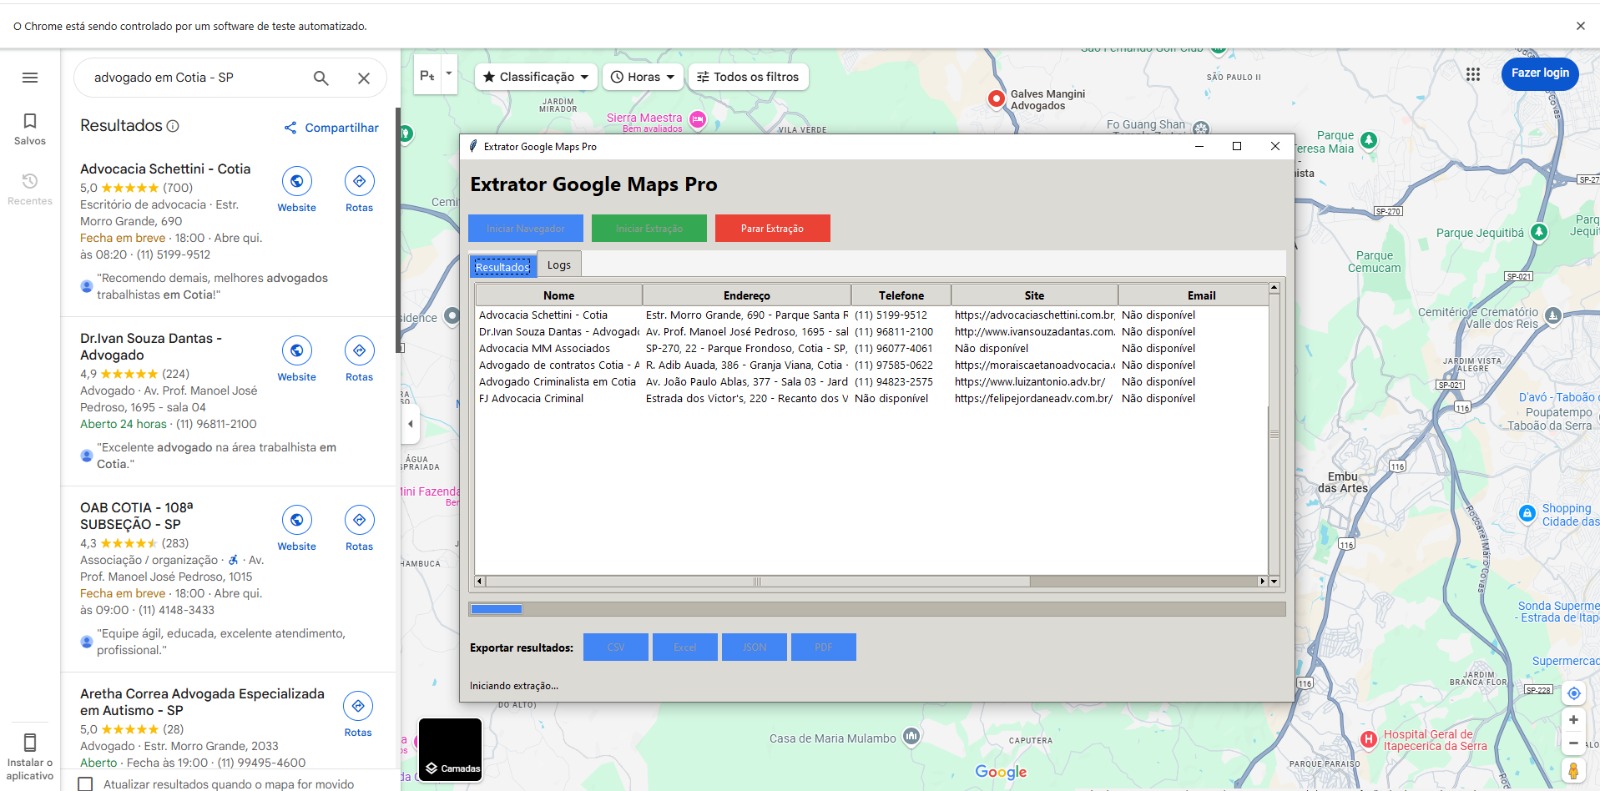The image size is (1600, 791).
Task: Export results as Excel
Action: click(685, 647)
